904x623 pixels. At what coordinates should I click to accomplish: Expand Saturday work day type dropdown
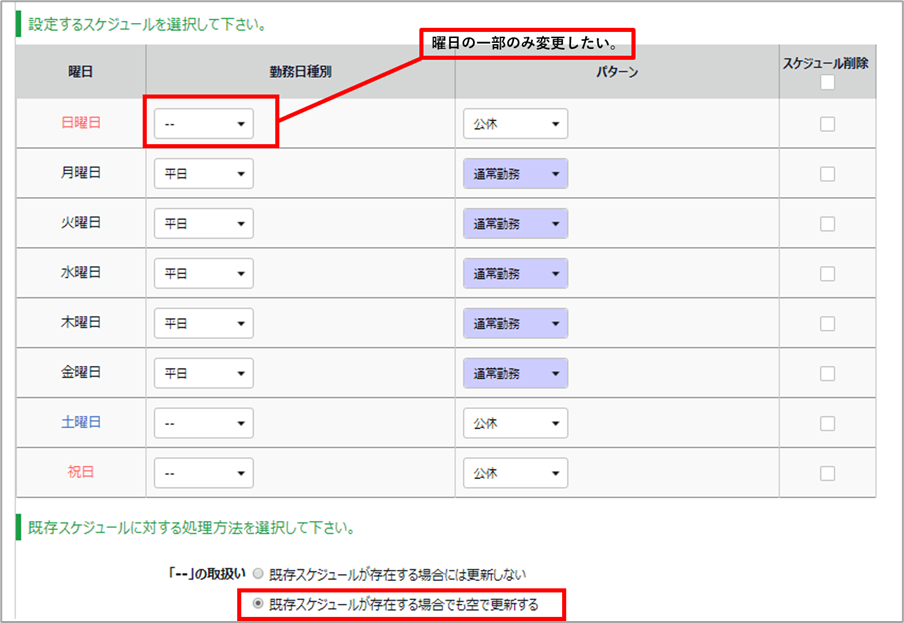[x=203, y=423]
